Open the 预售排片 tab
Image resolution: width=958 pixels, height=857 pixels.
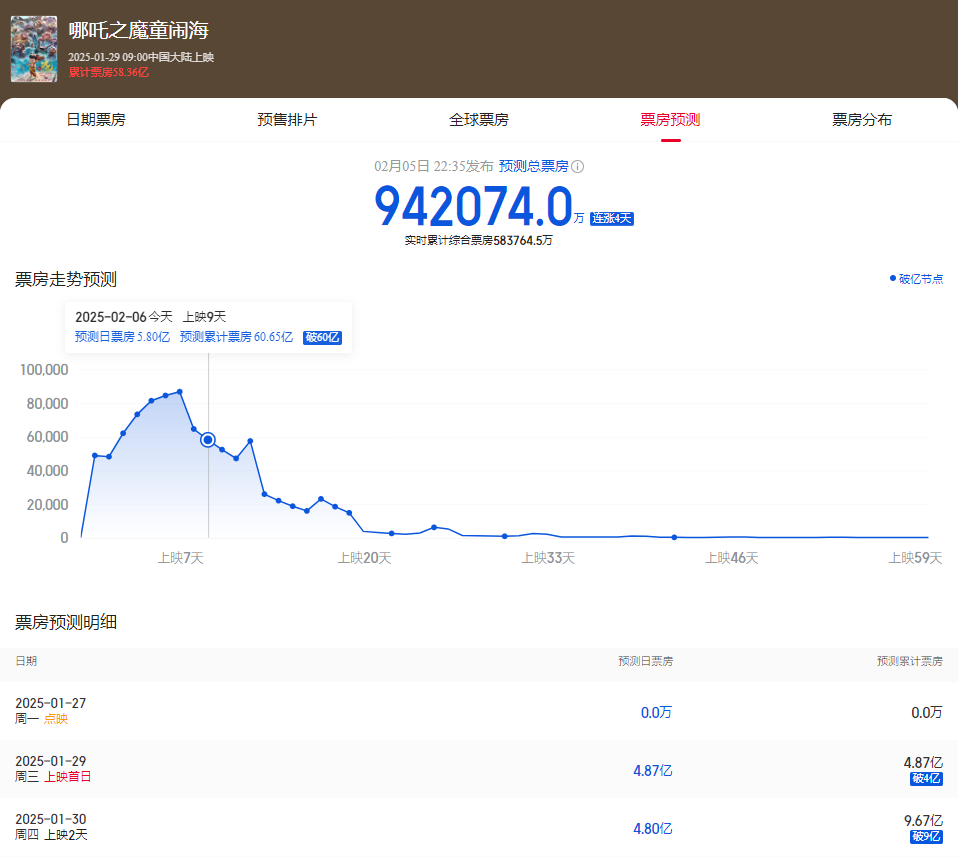pos(287,120)
